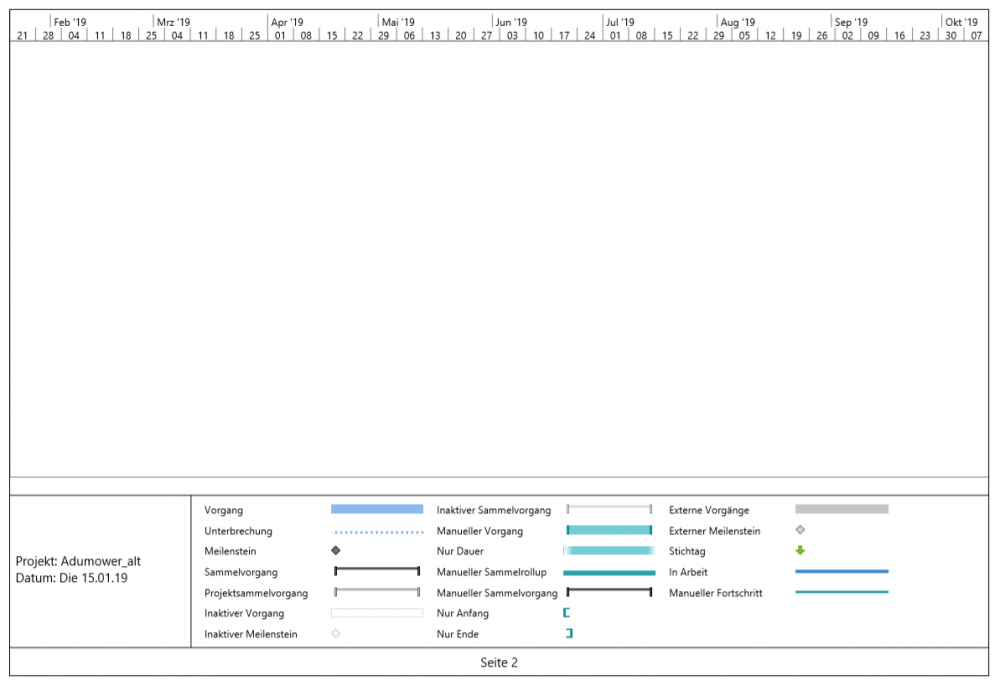Click the hollow Inaktiver Meilenstein diamond

point(336,634)
